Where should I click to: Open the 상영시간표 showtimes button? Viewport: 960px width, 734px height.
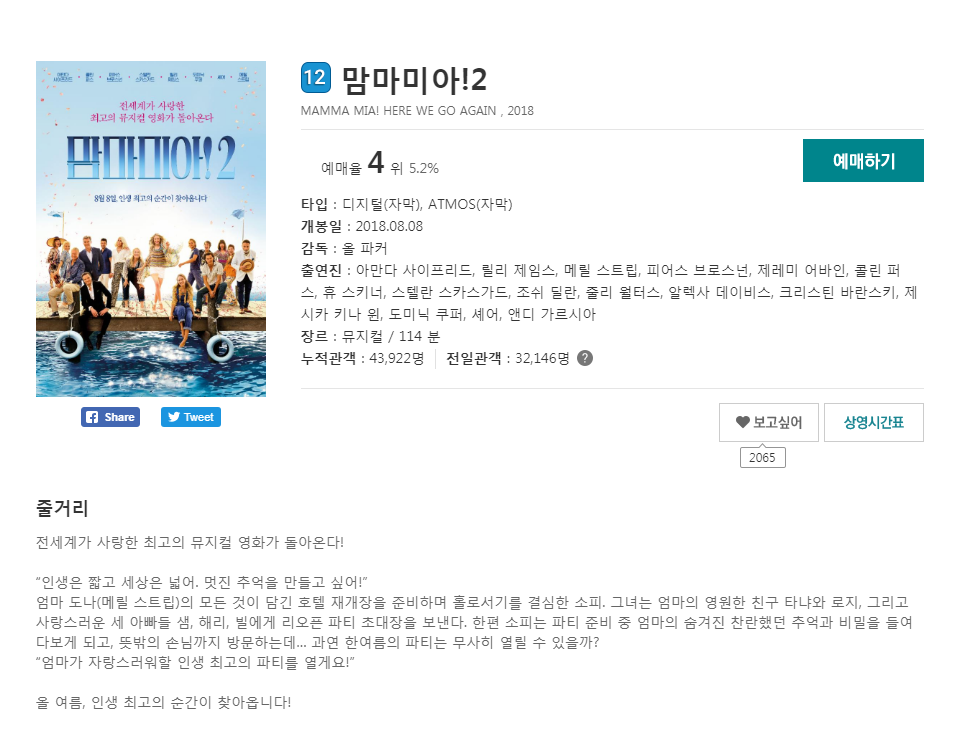(x=874, y=422)
